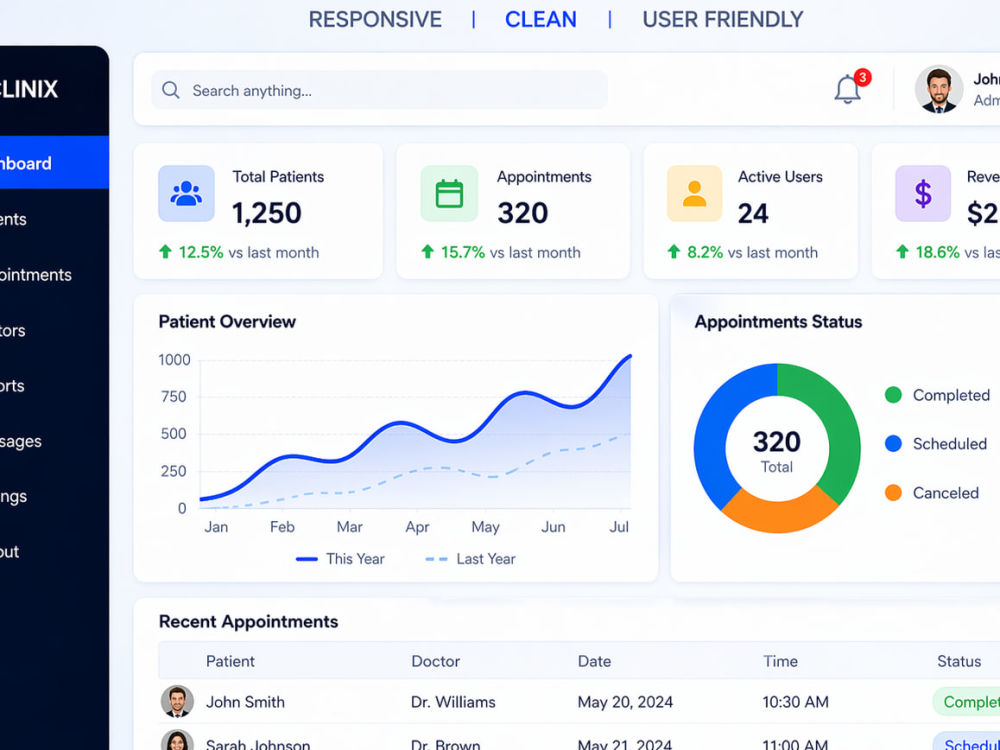The image size is (1000, 750).
Task: Click the orange Canceled legend dot
Action: click(x=893, y=492)
